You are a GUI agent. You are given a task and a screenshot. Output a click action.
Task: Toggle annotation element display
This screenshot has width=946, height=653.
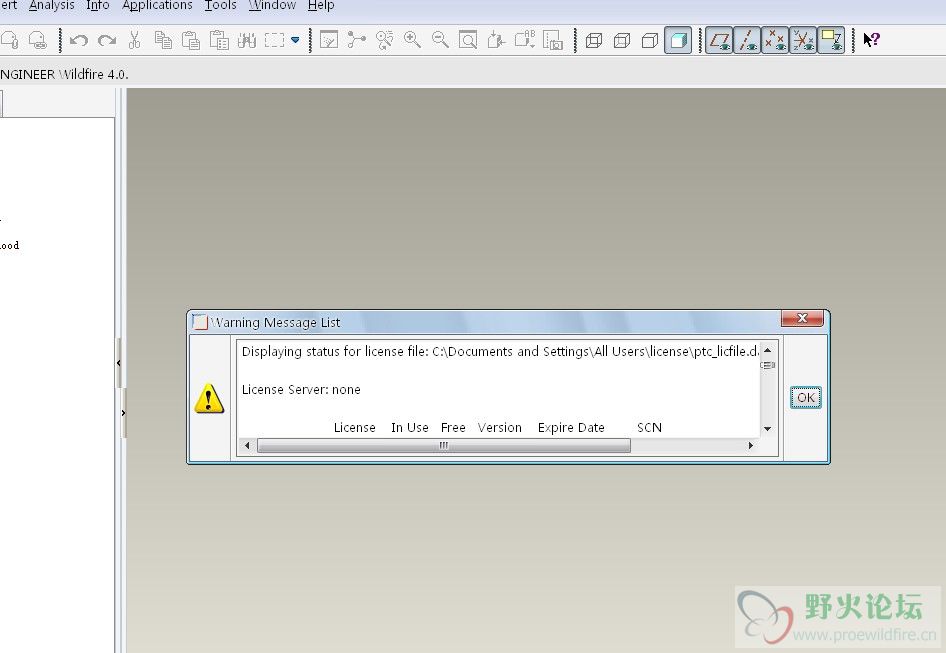pos(831,40)
